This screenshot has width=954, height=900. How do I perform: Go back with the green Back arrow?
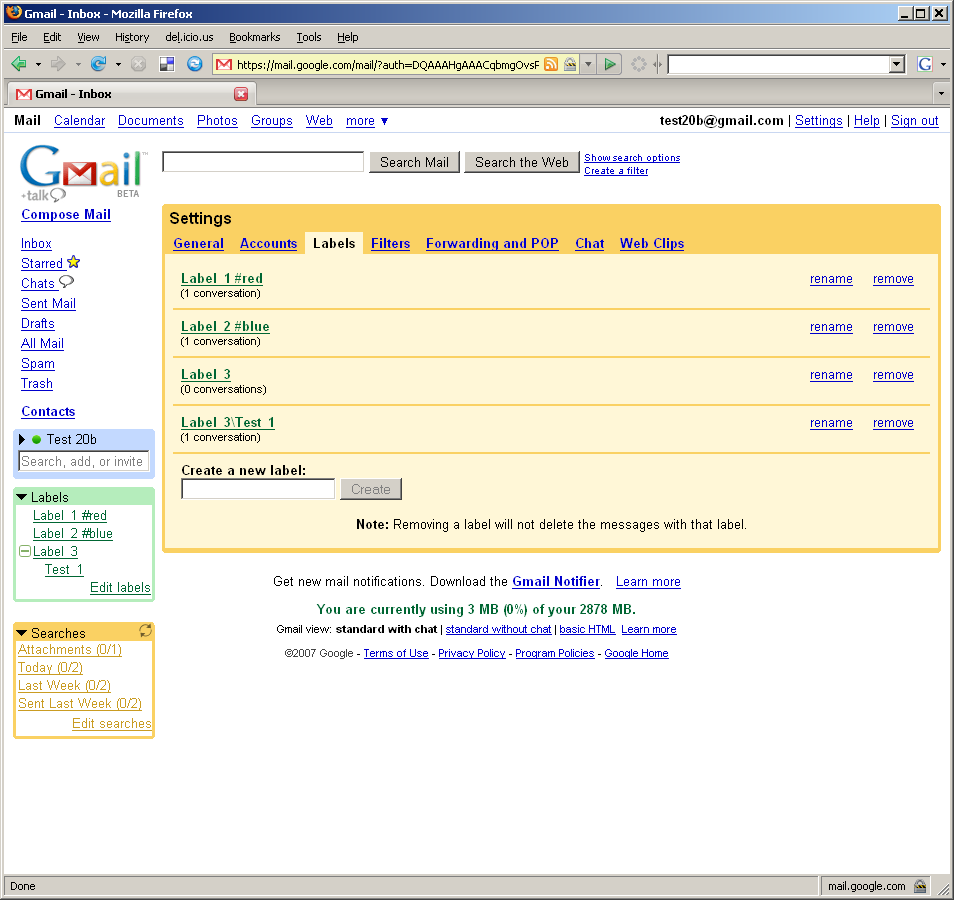click(x=19, y=64)
